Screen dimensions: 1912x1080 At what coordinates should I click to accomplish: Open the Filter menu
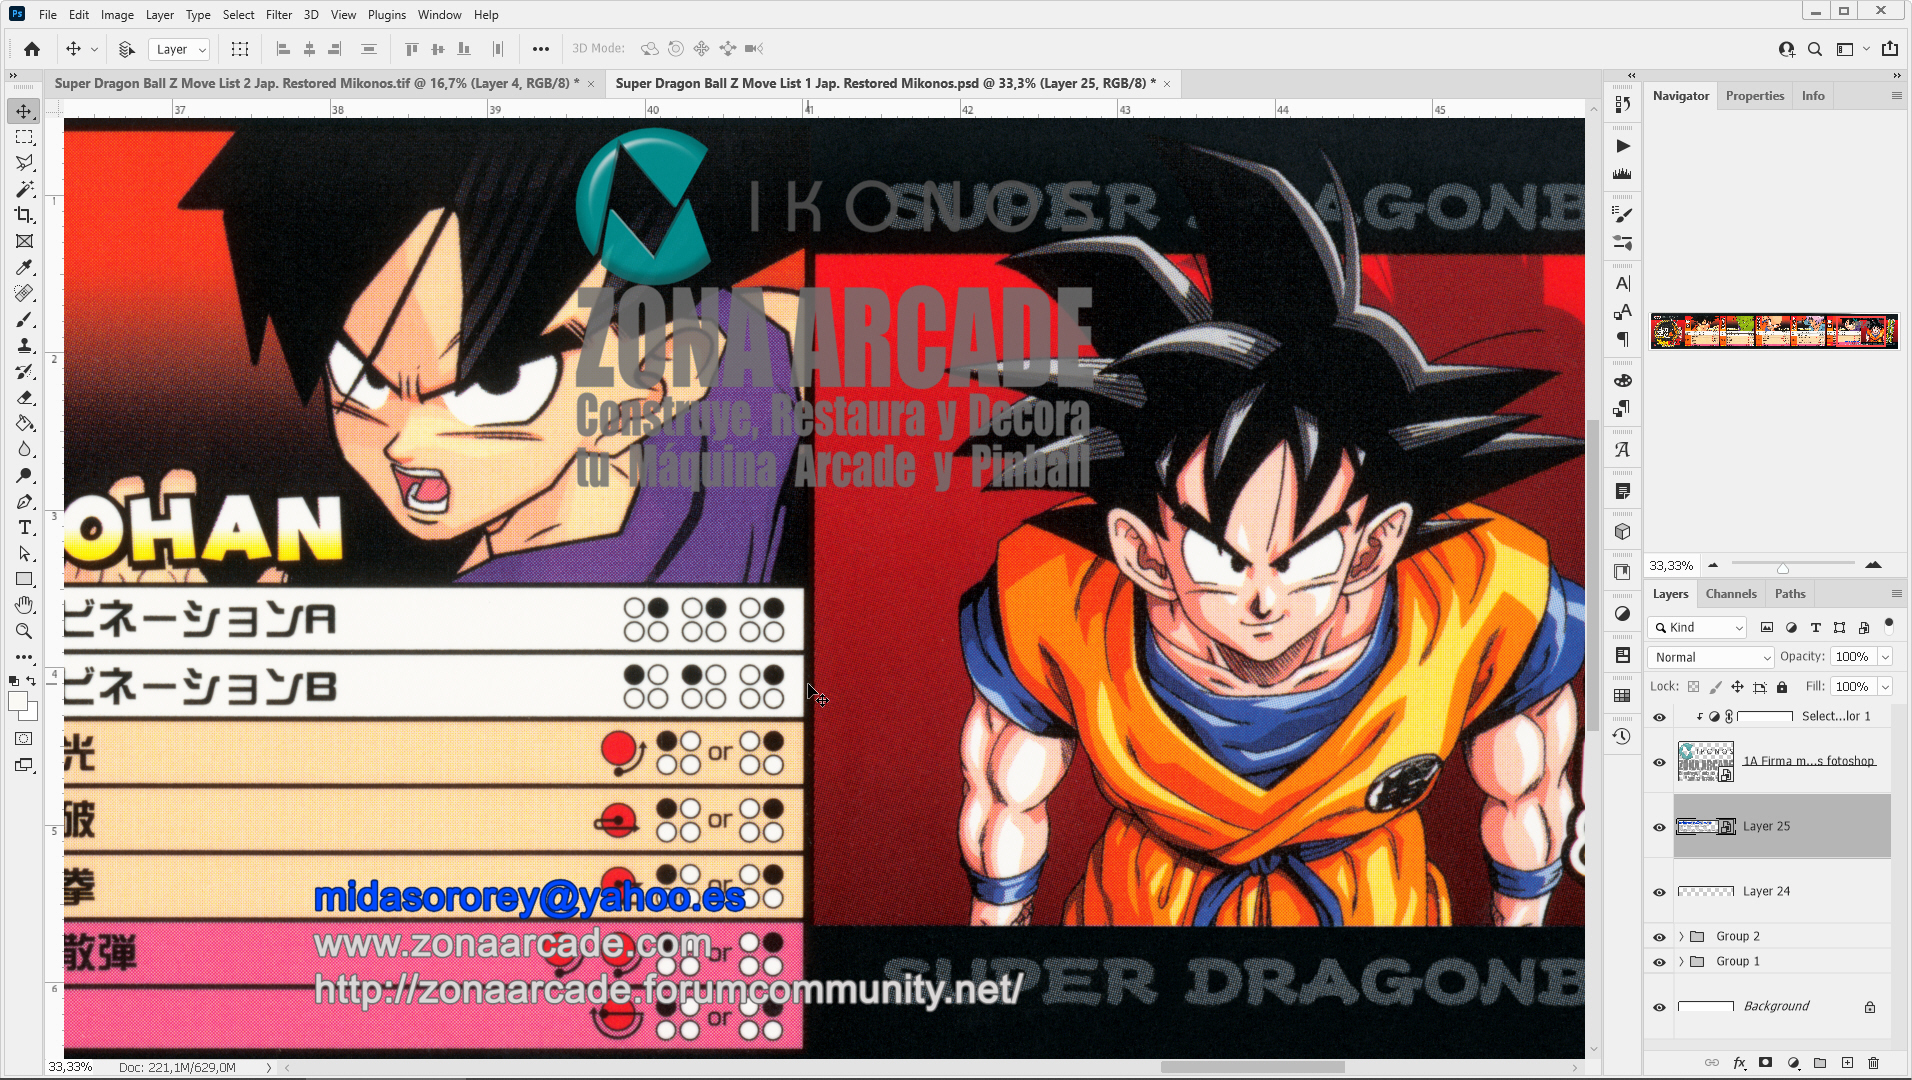pyautogui.click(x=279, y=14)
